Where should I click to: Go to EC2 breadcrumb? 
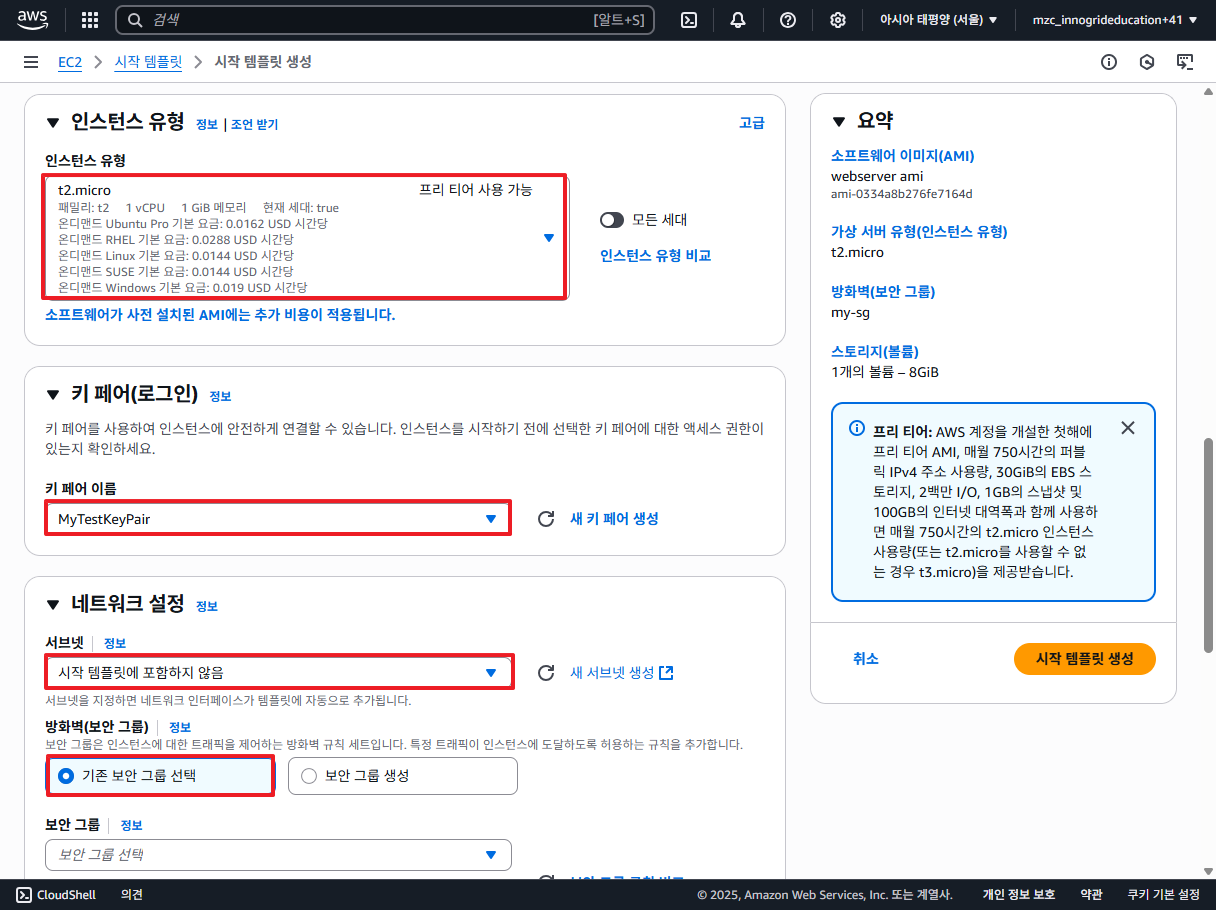click(x=69, y=62)
